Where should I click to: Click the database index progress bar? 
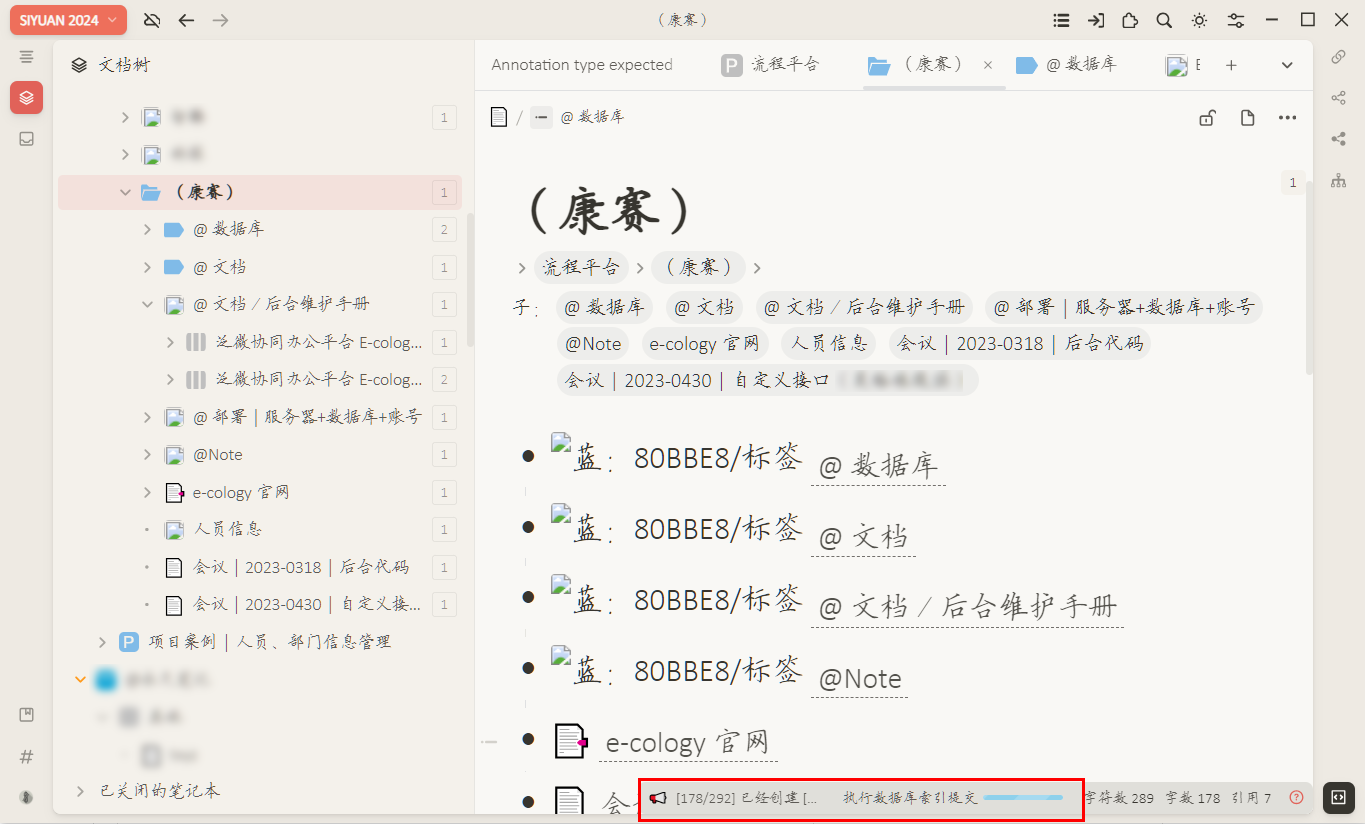[x=1023, y=798]
